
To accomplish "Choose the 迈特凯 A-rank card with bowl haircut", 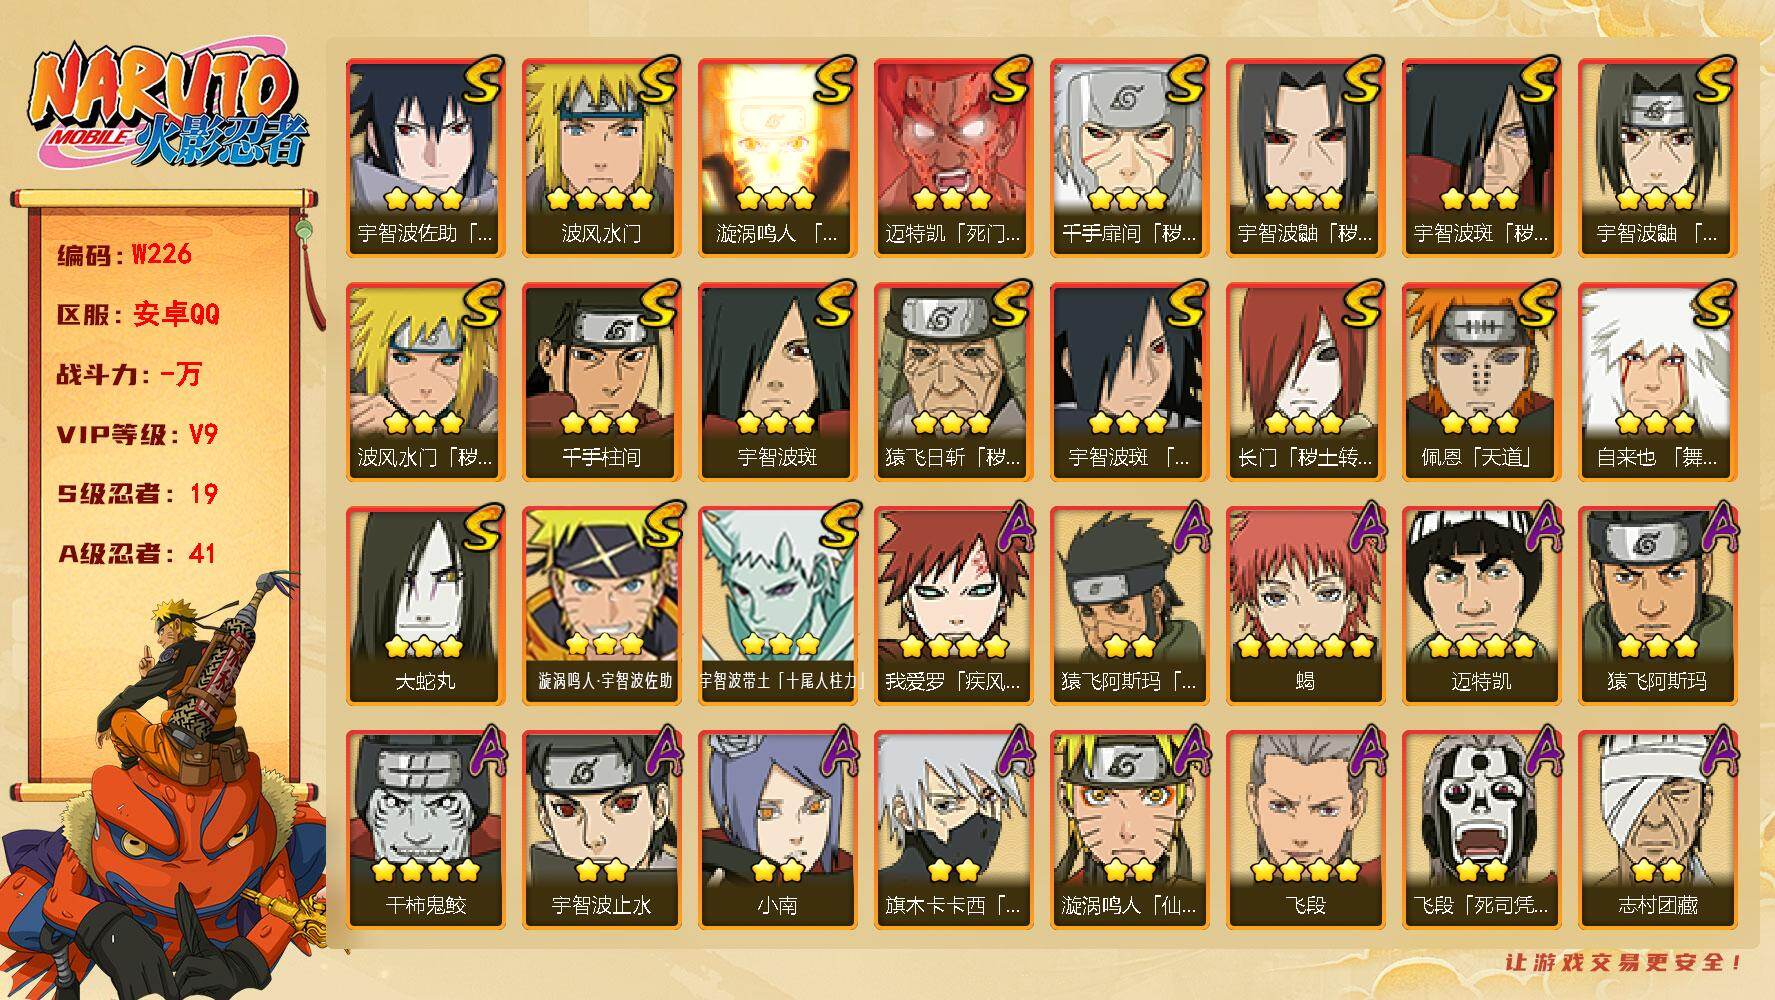I will point(1481,606).
